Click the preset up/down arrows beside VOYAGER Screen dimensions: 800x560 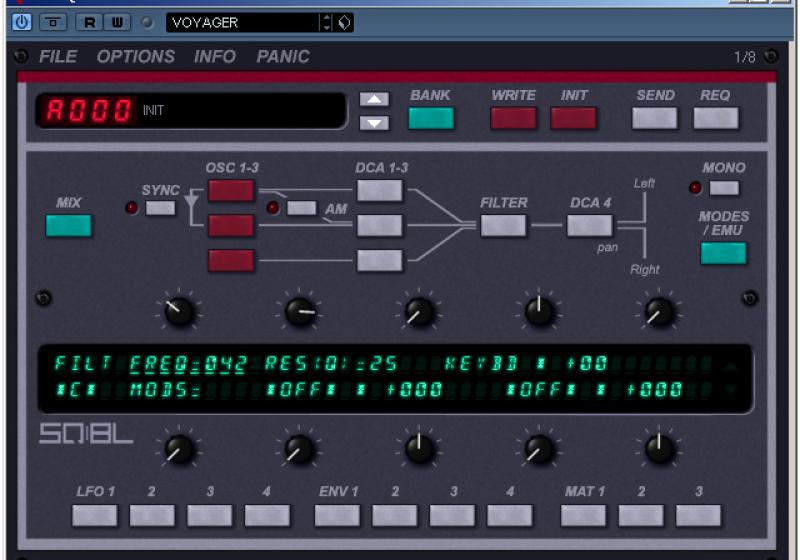325,22
